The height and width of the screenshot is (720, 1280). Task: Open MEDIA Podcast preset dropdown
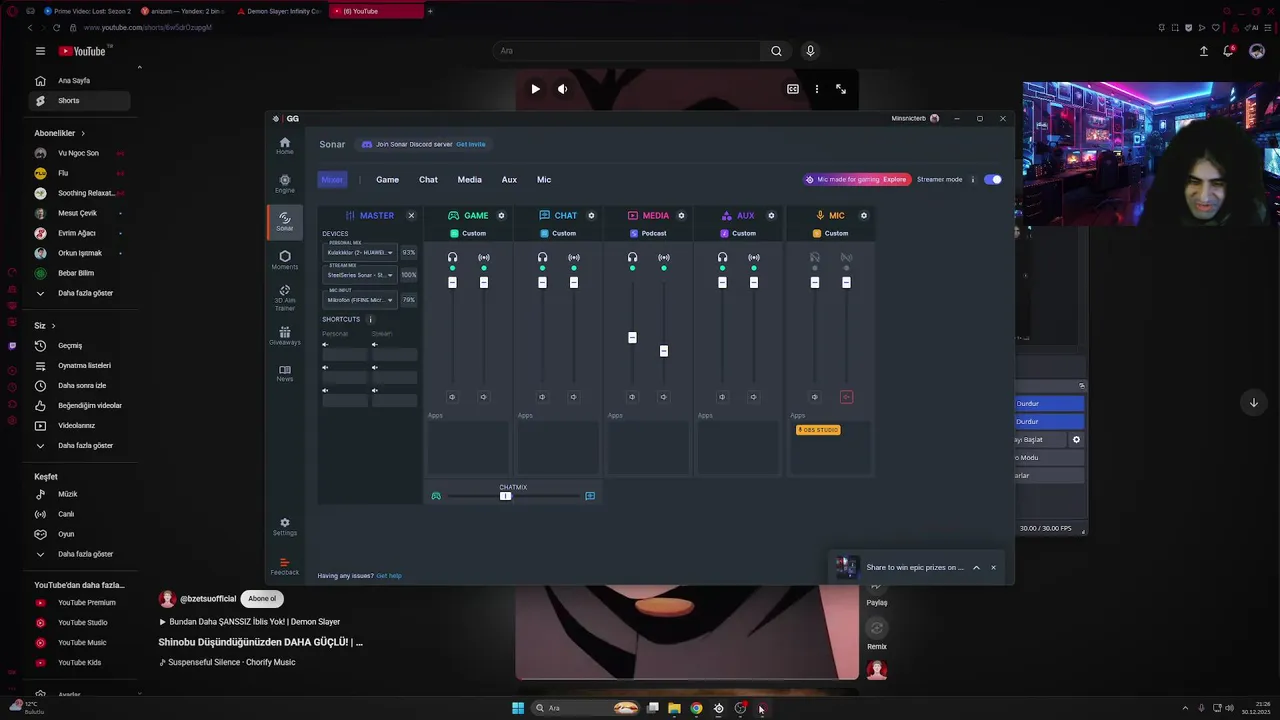(648, 233)
